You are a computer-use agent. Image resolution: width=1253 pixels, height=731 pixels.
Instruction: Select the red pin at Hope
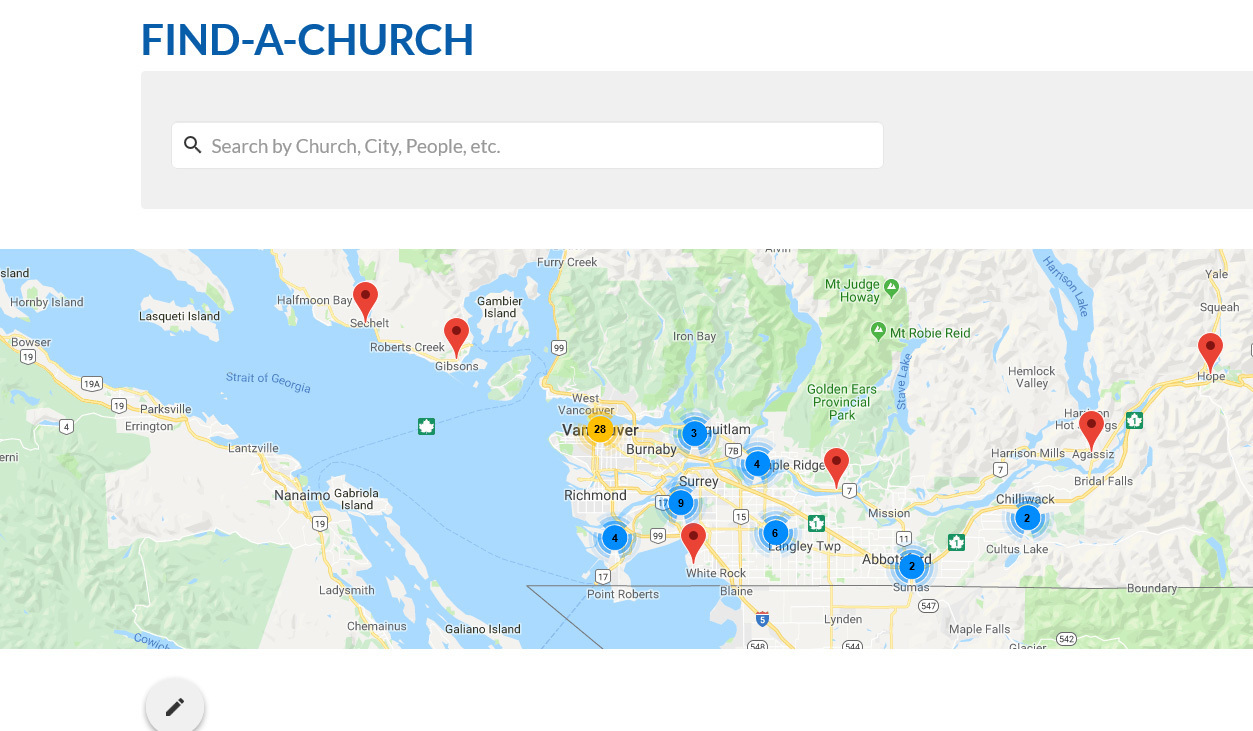[1210, 350]
